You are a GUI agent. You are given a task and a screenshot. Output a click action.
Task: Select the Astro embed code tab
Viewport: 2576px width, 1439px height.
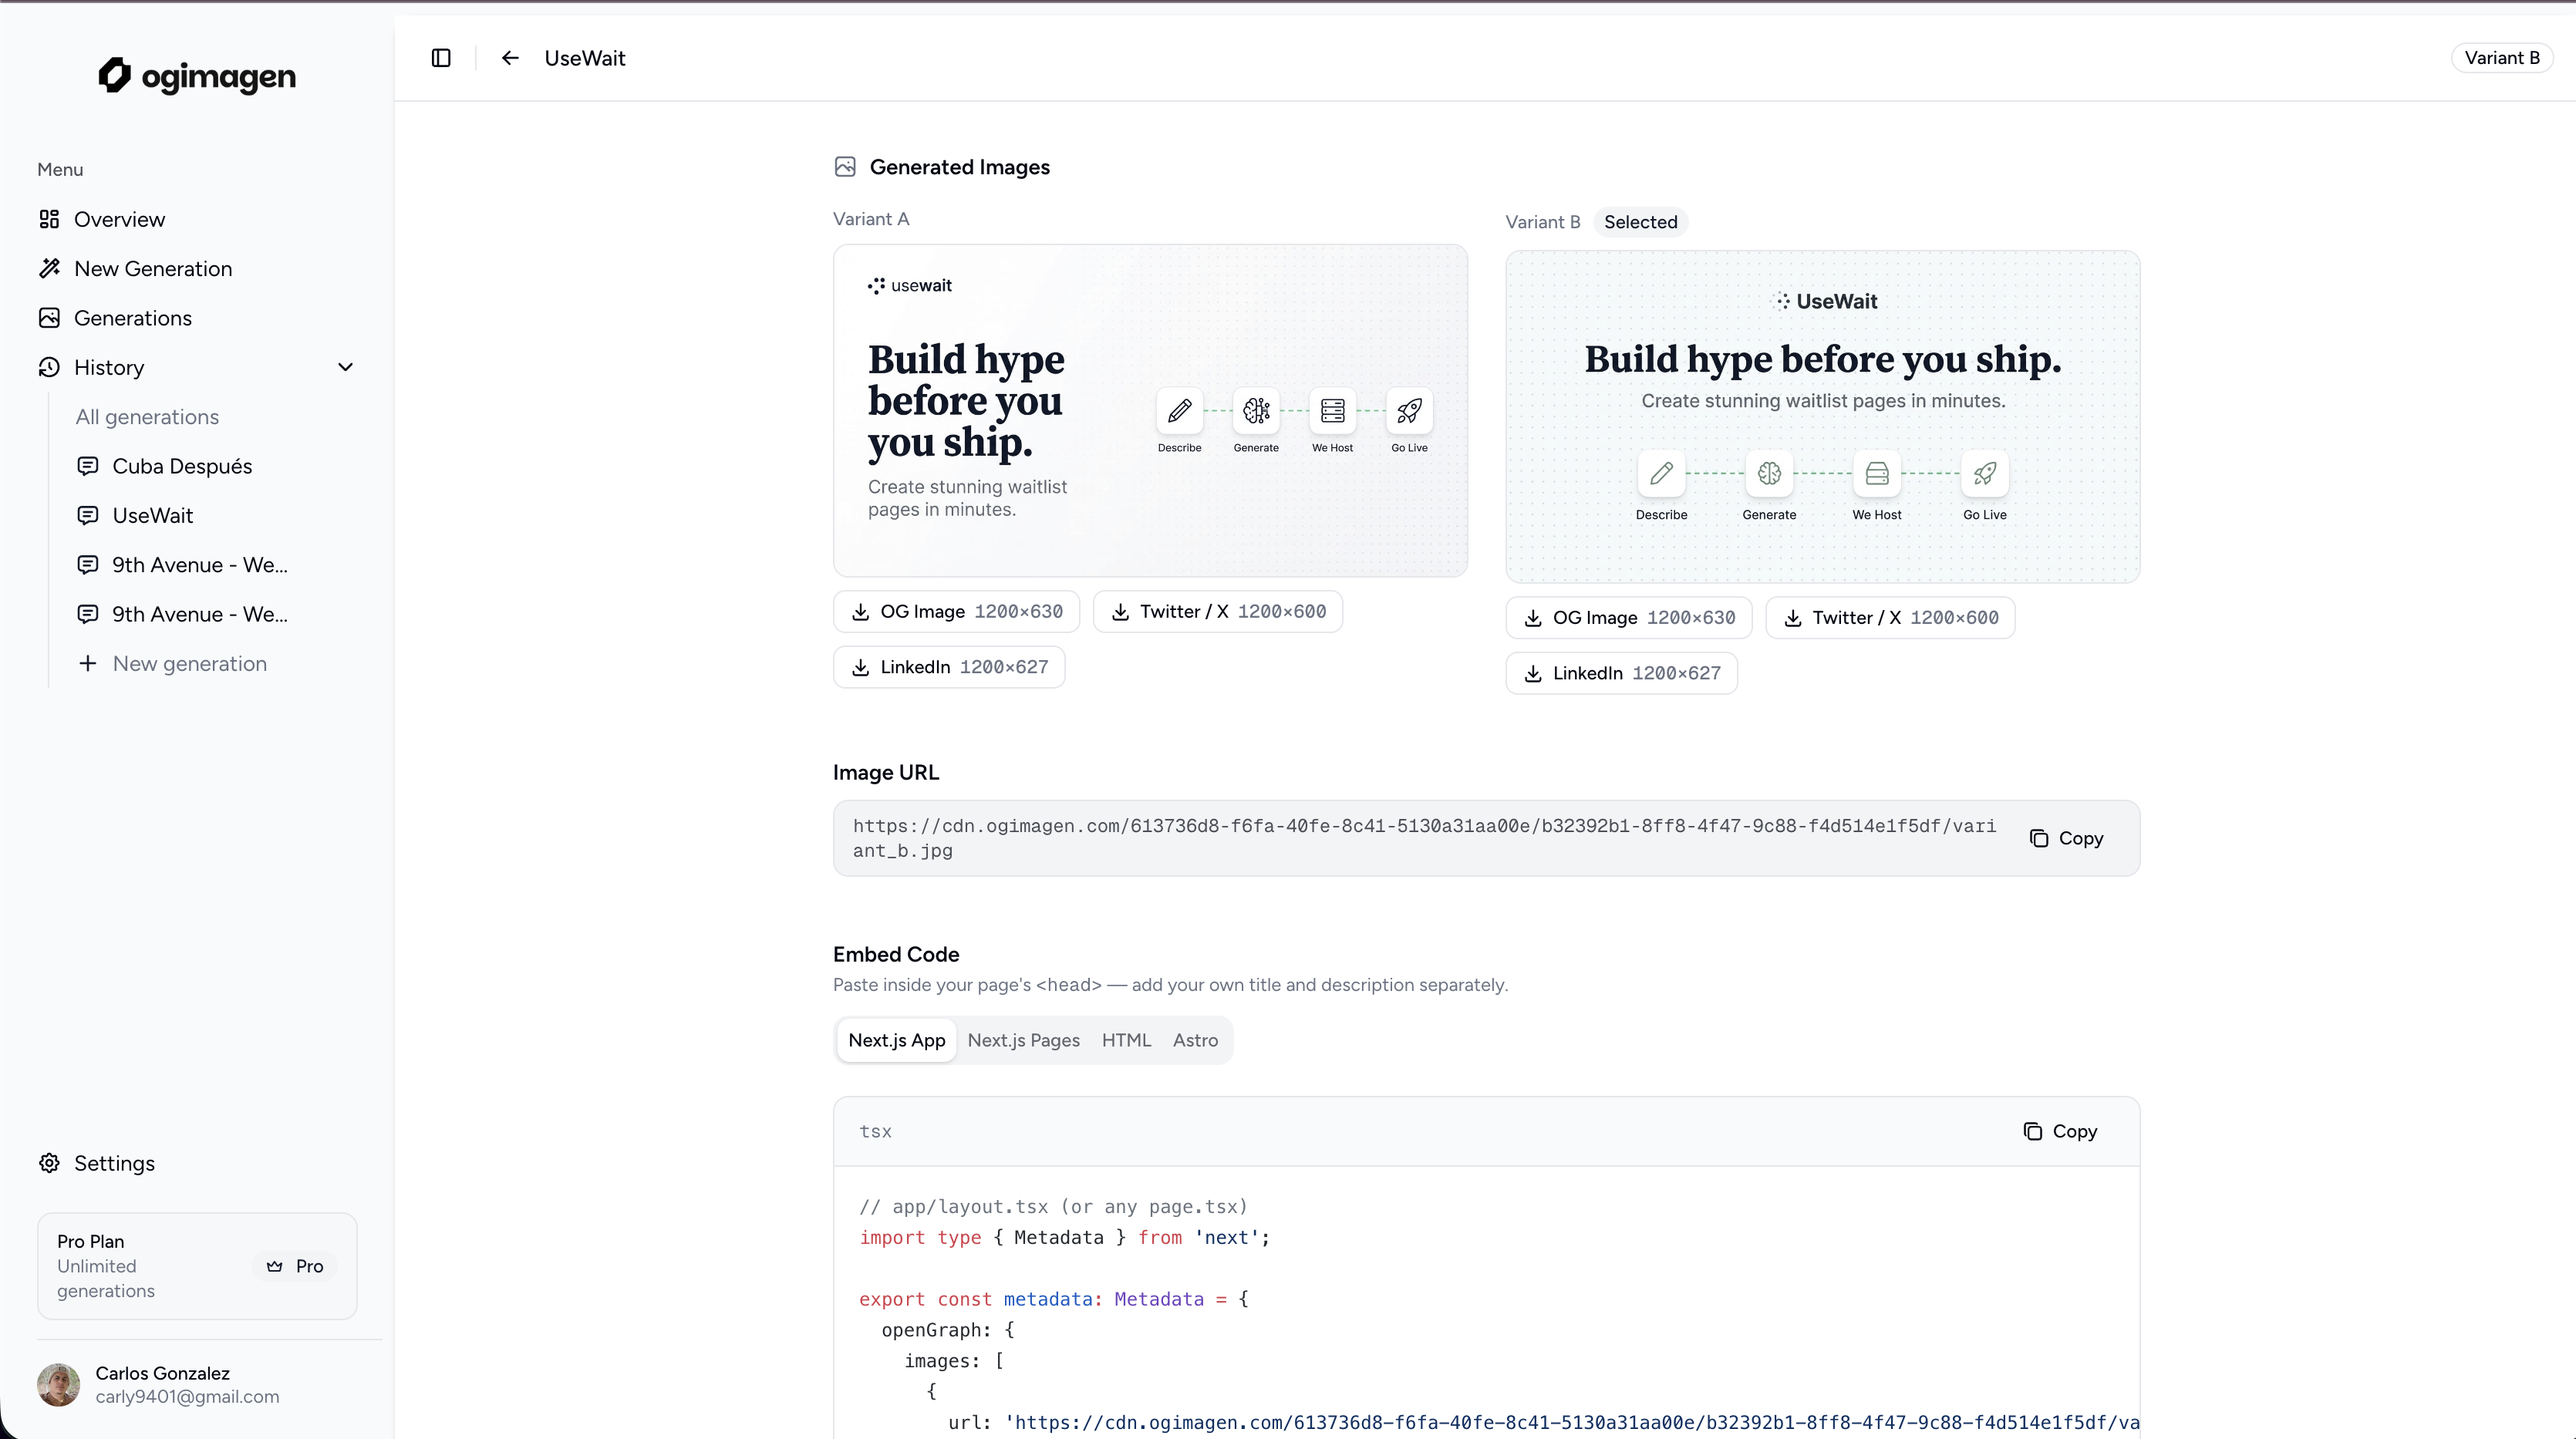(1195, 1040)
